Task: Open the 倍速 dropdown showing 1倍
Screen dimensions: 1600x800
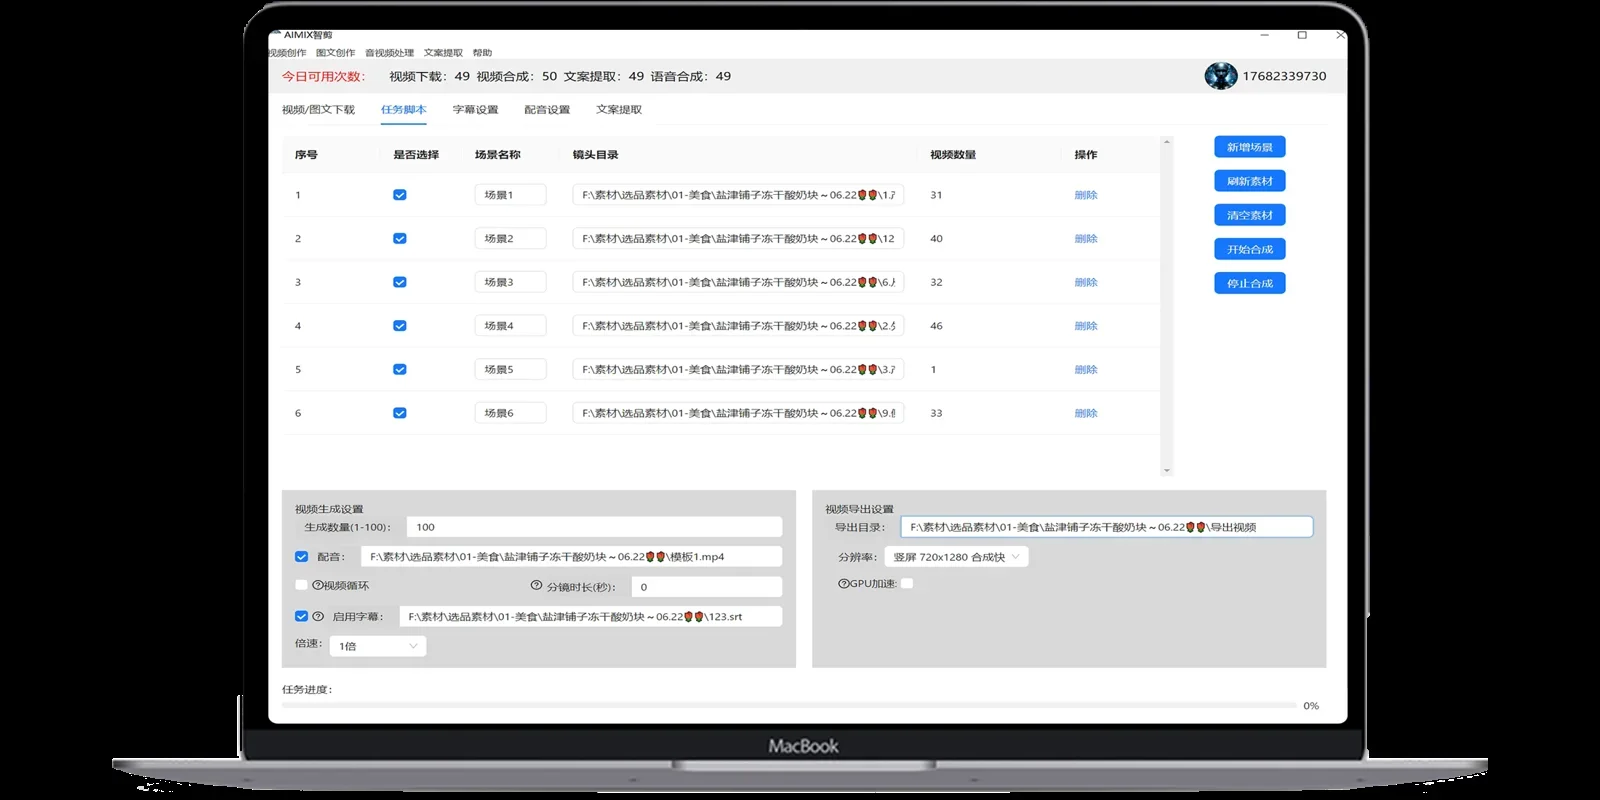Action: (x=378, y=646)
